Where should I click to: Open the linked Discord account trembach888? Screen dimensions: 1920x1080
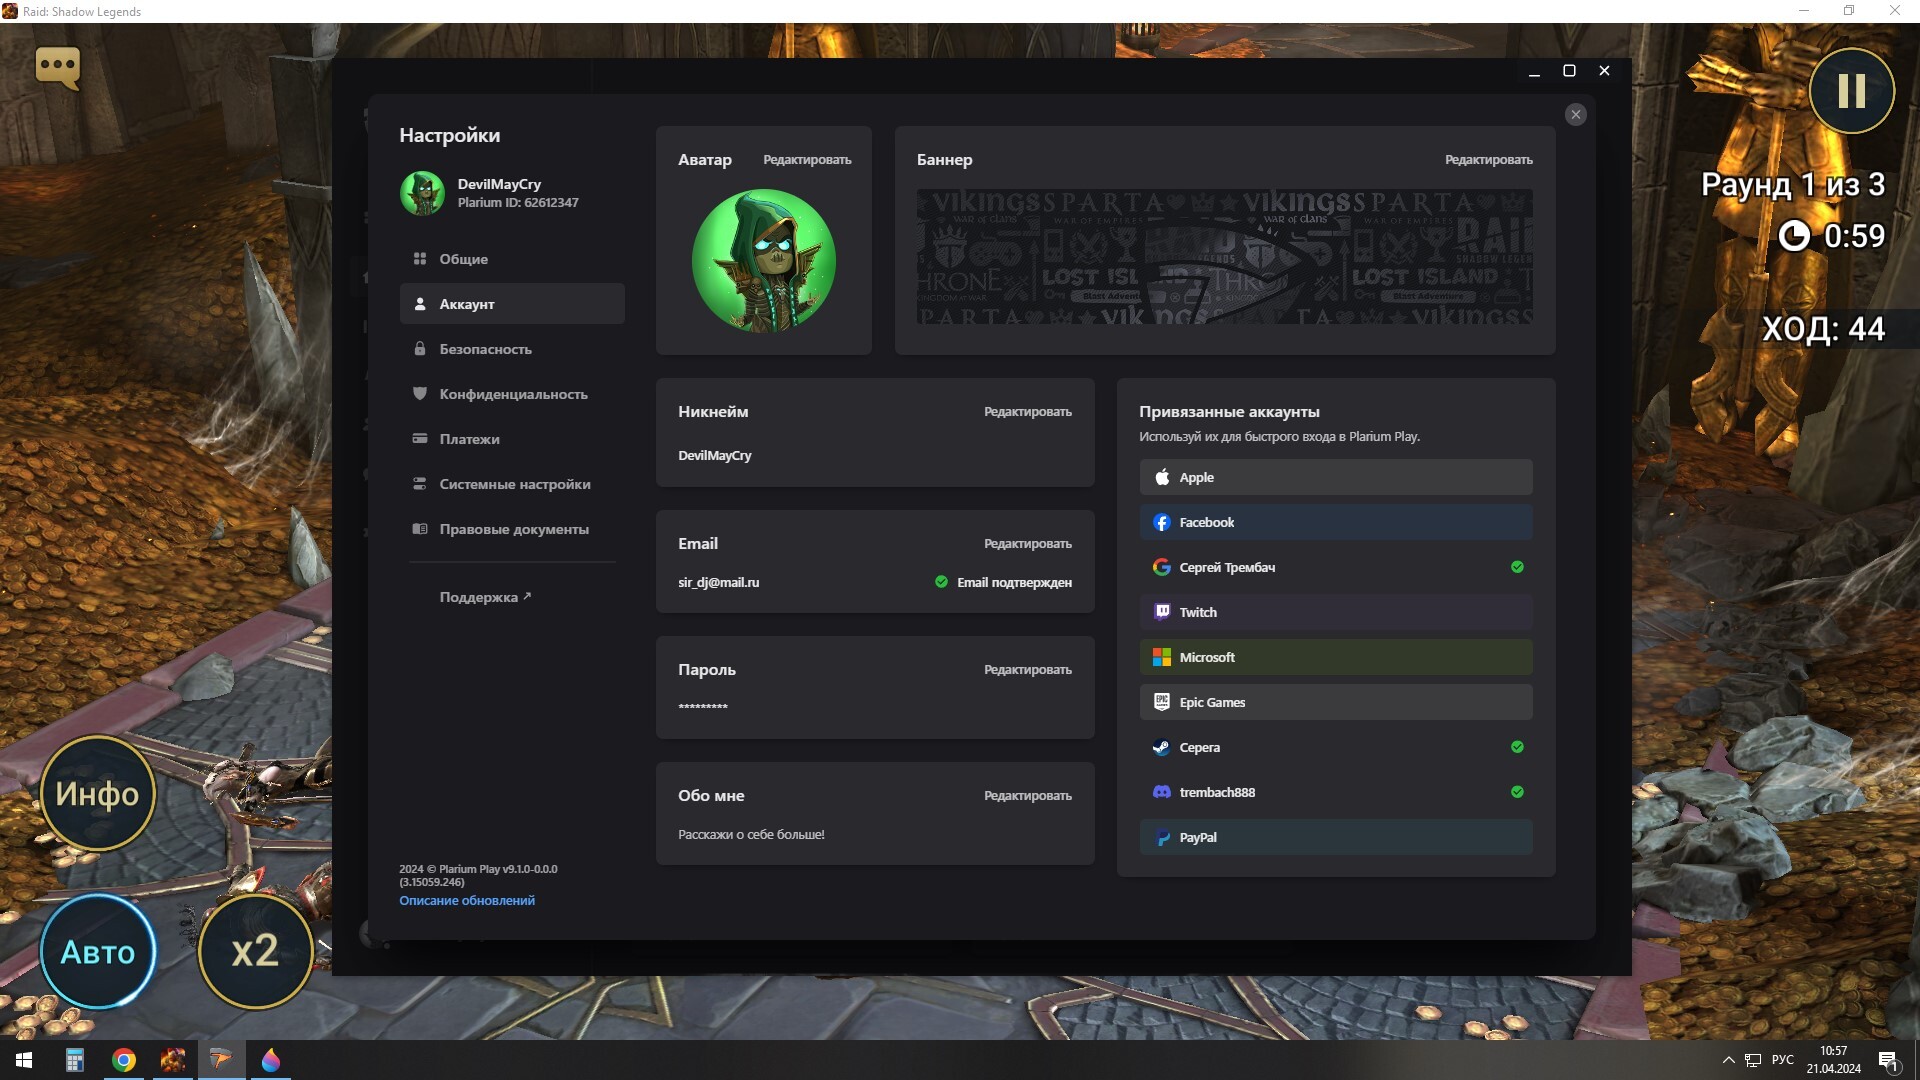[1336, 792]
